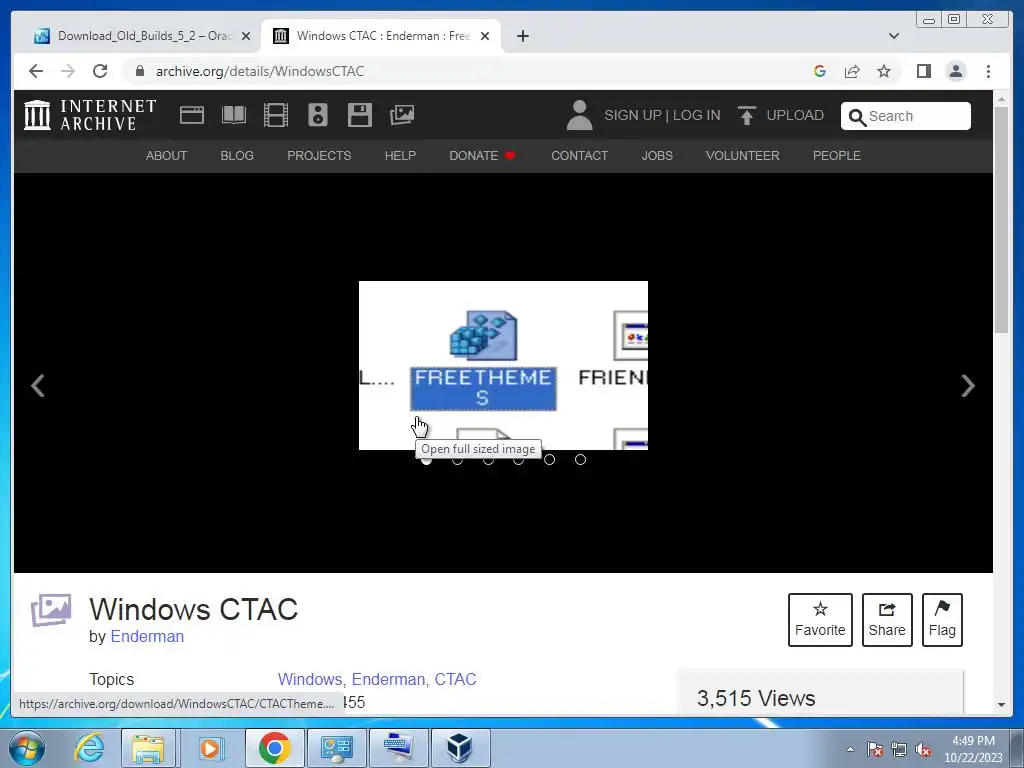Open the Enderman topic link
Viewport: 1024px width, 768px height.
pyautogui.click(x=388, y=679)
